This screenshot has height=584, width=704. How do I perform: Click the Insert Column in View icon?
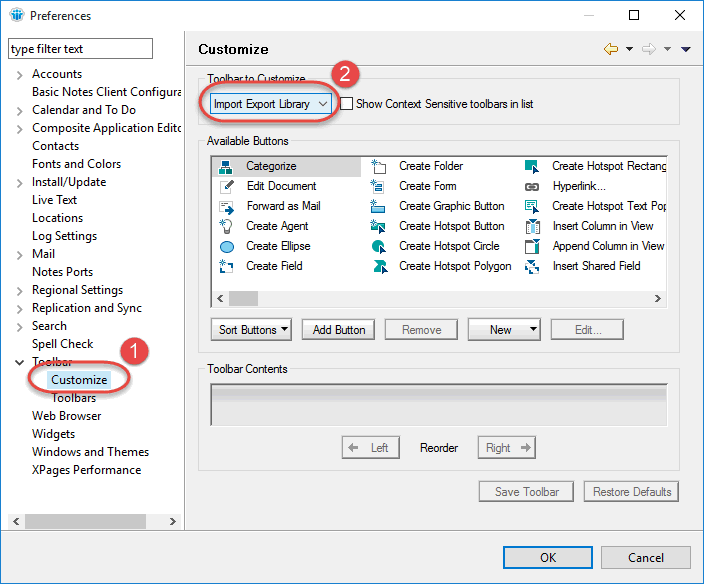click(x=532, y=226)
